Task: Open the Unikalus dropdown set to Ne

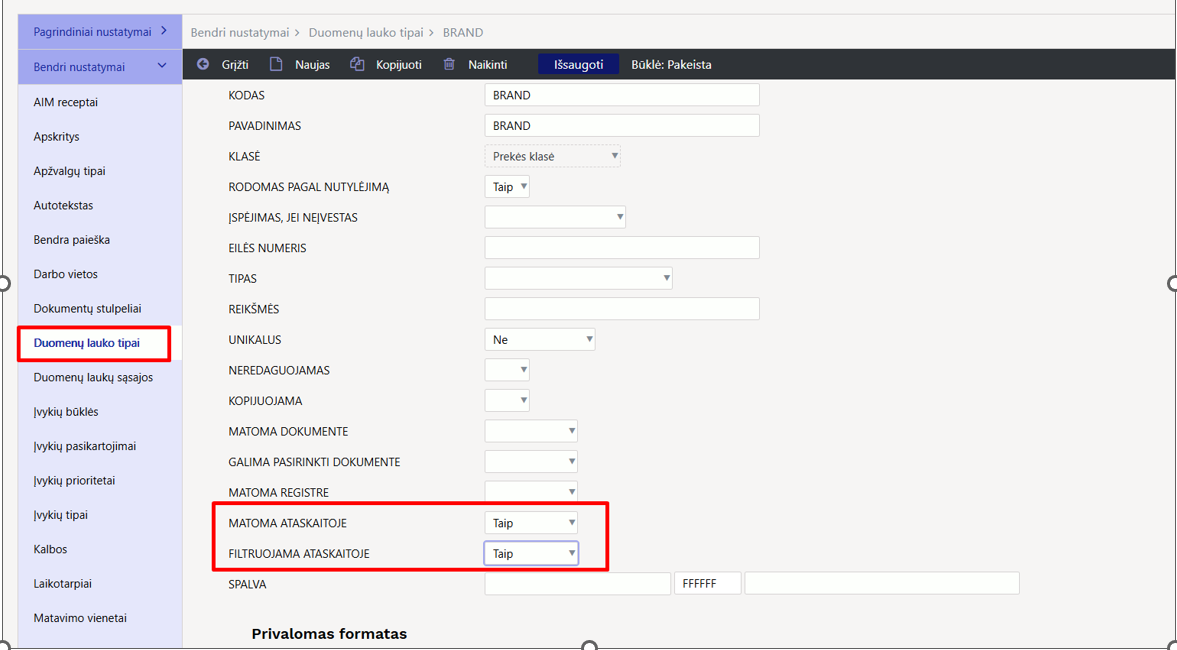Action: (540, 339)
